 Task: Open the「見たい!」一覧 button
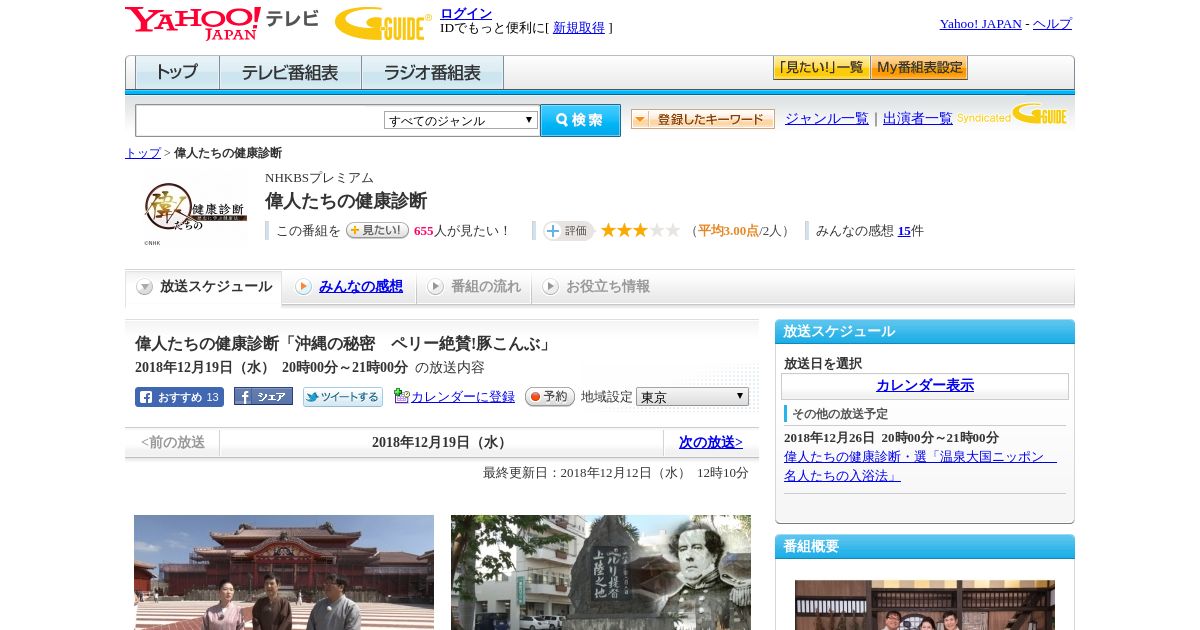[821, 68]
